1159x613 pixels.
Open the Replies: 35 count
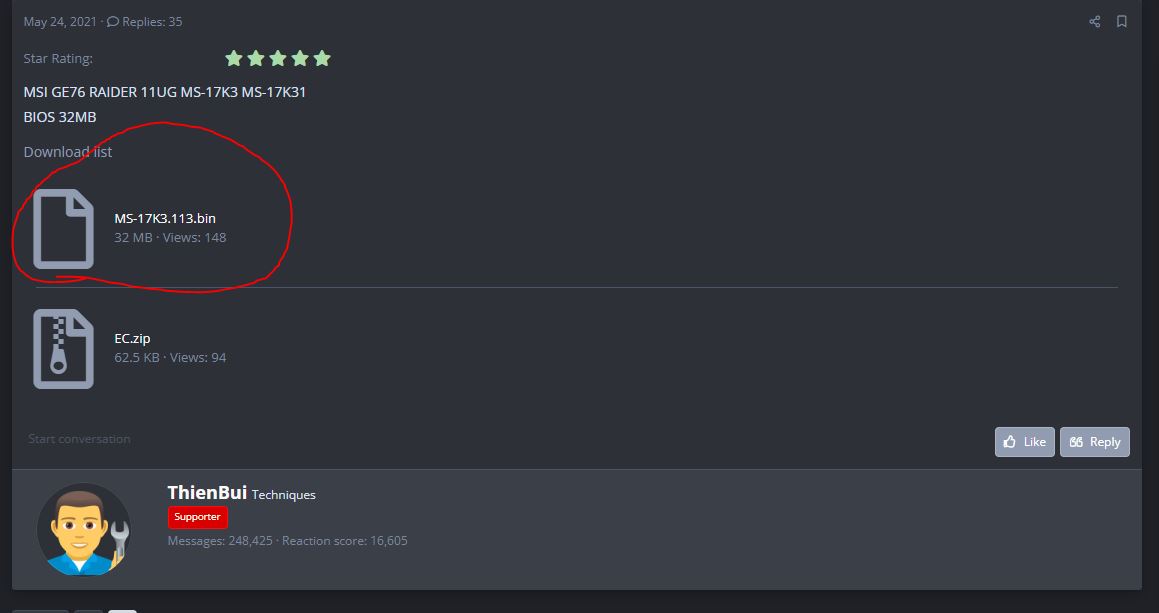click(145, 21)
